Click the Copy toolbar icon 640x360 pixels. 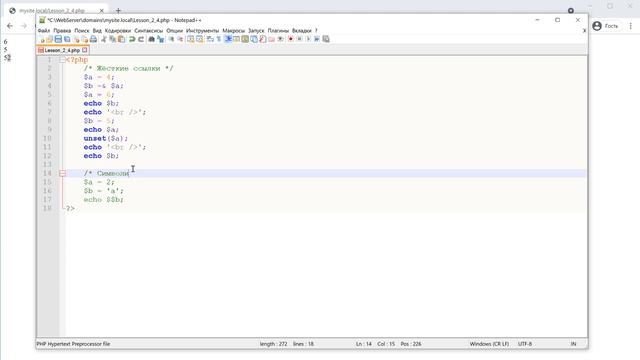pos(113,39)
